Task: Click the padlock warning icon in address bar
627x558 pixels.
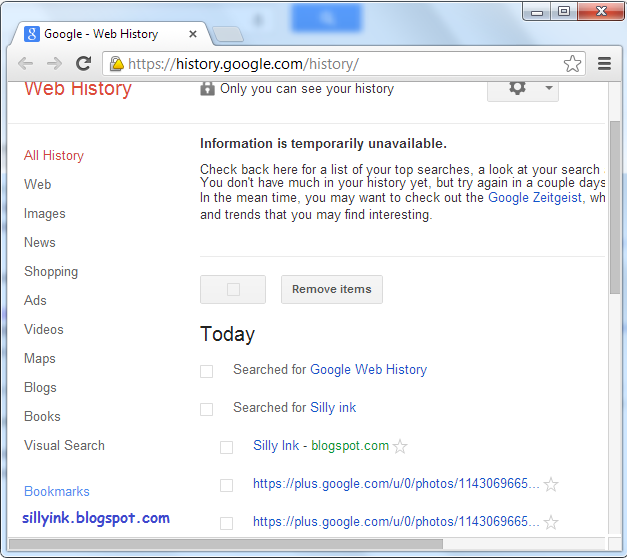Action: tap(116, 64)
